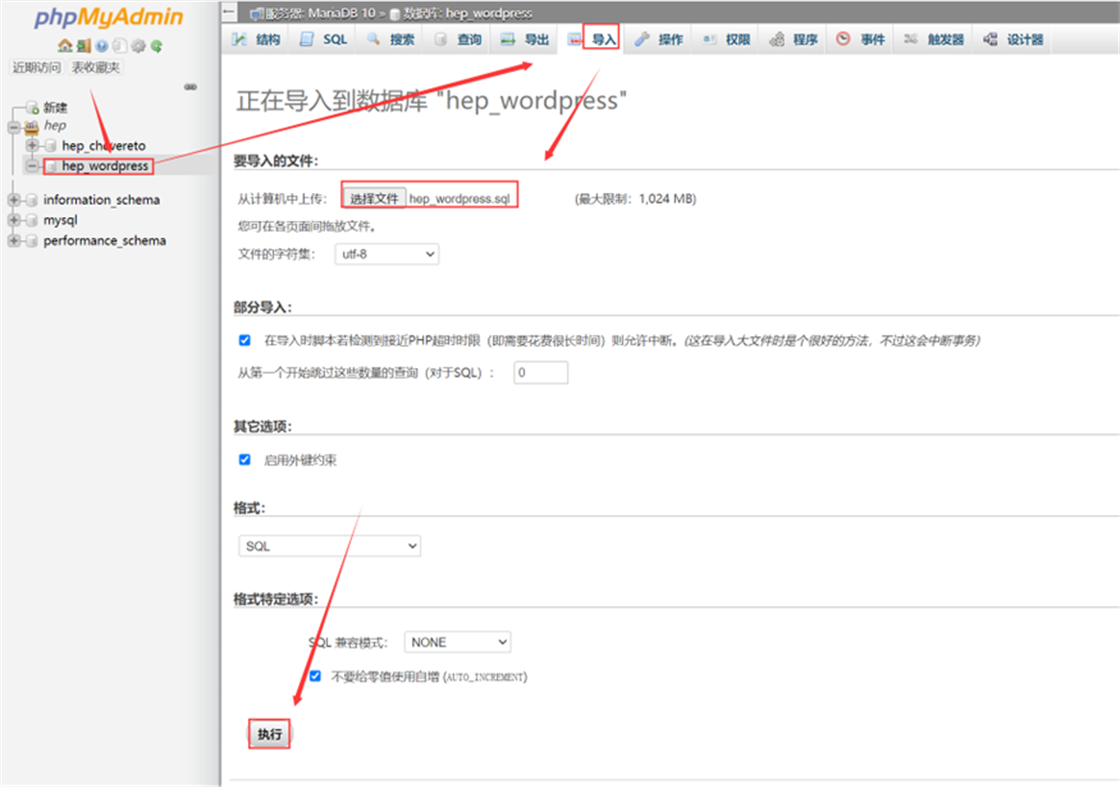Collapse navigation panel using top-left arrow icon
Screen dimensions: 1120x787
229,11
